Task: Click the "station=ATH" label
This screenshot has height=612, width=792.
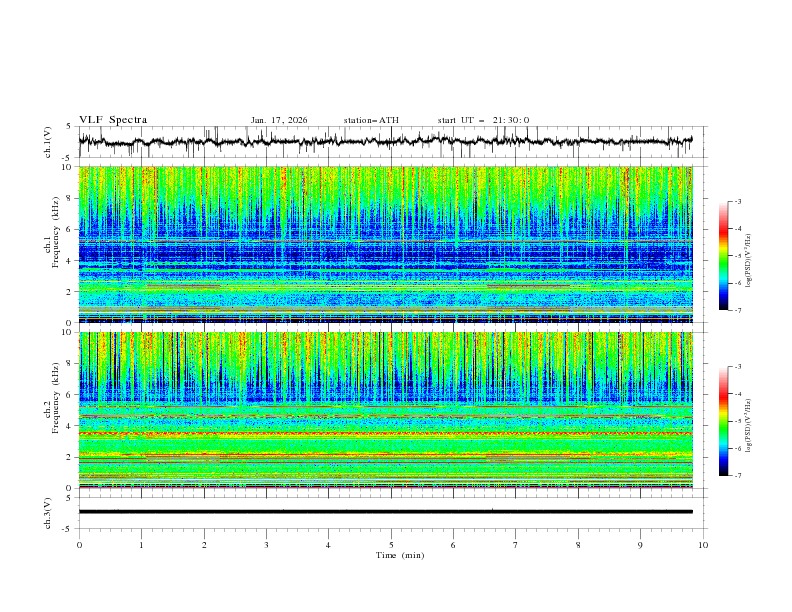Action: click(371, 120)
